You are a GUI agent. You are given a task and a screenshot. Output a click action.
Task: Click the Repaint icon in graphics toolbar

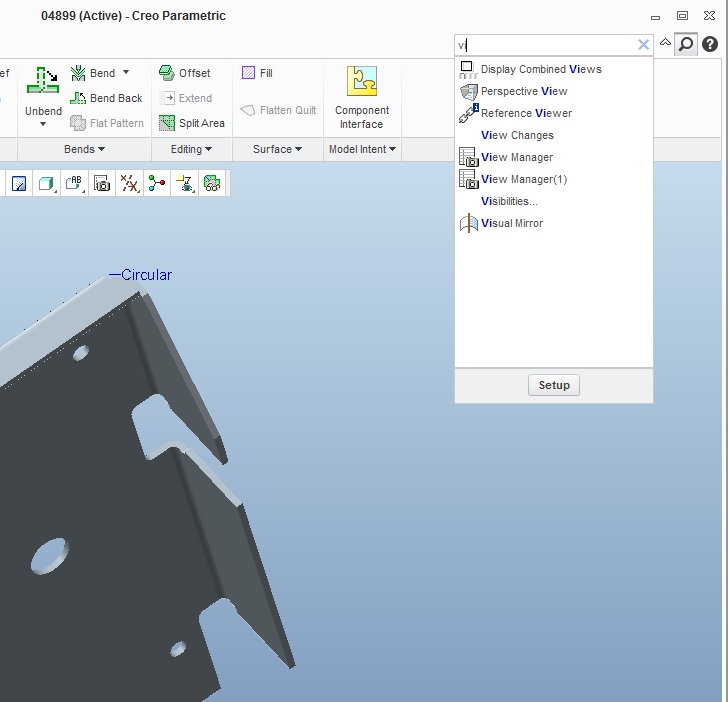19,184
